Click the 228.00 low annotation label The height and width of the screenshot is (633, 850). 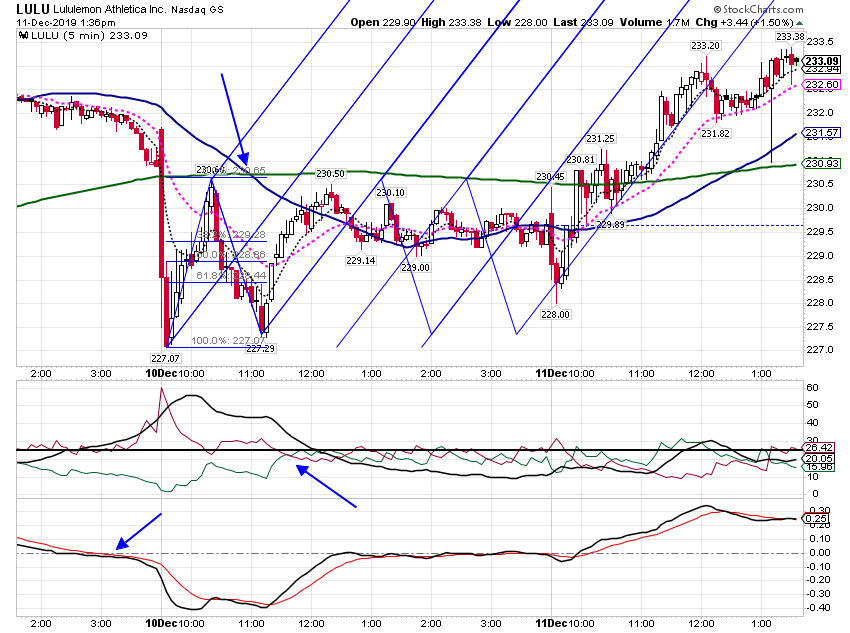(556, 314)
